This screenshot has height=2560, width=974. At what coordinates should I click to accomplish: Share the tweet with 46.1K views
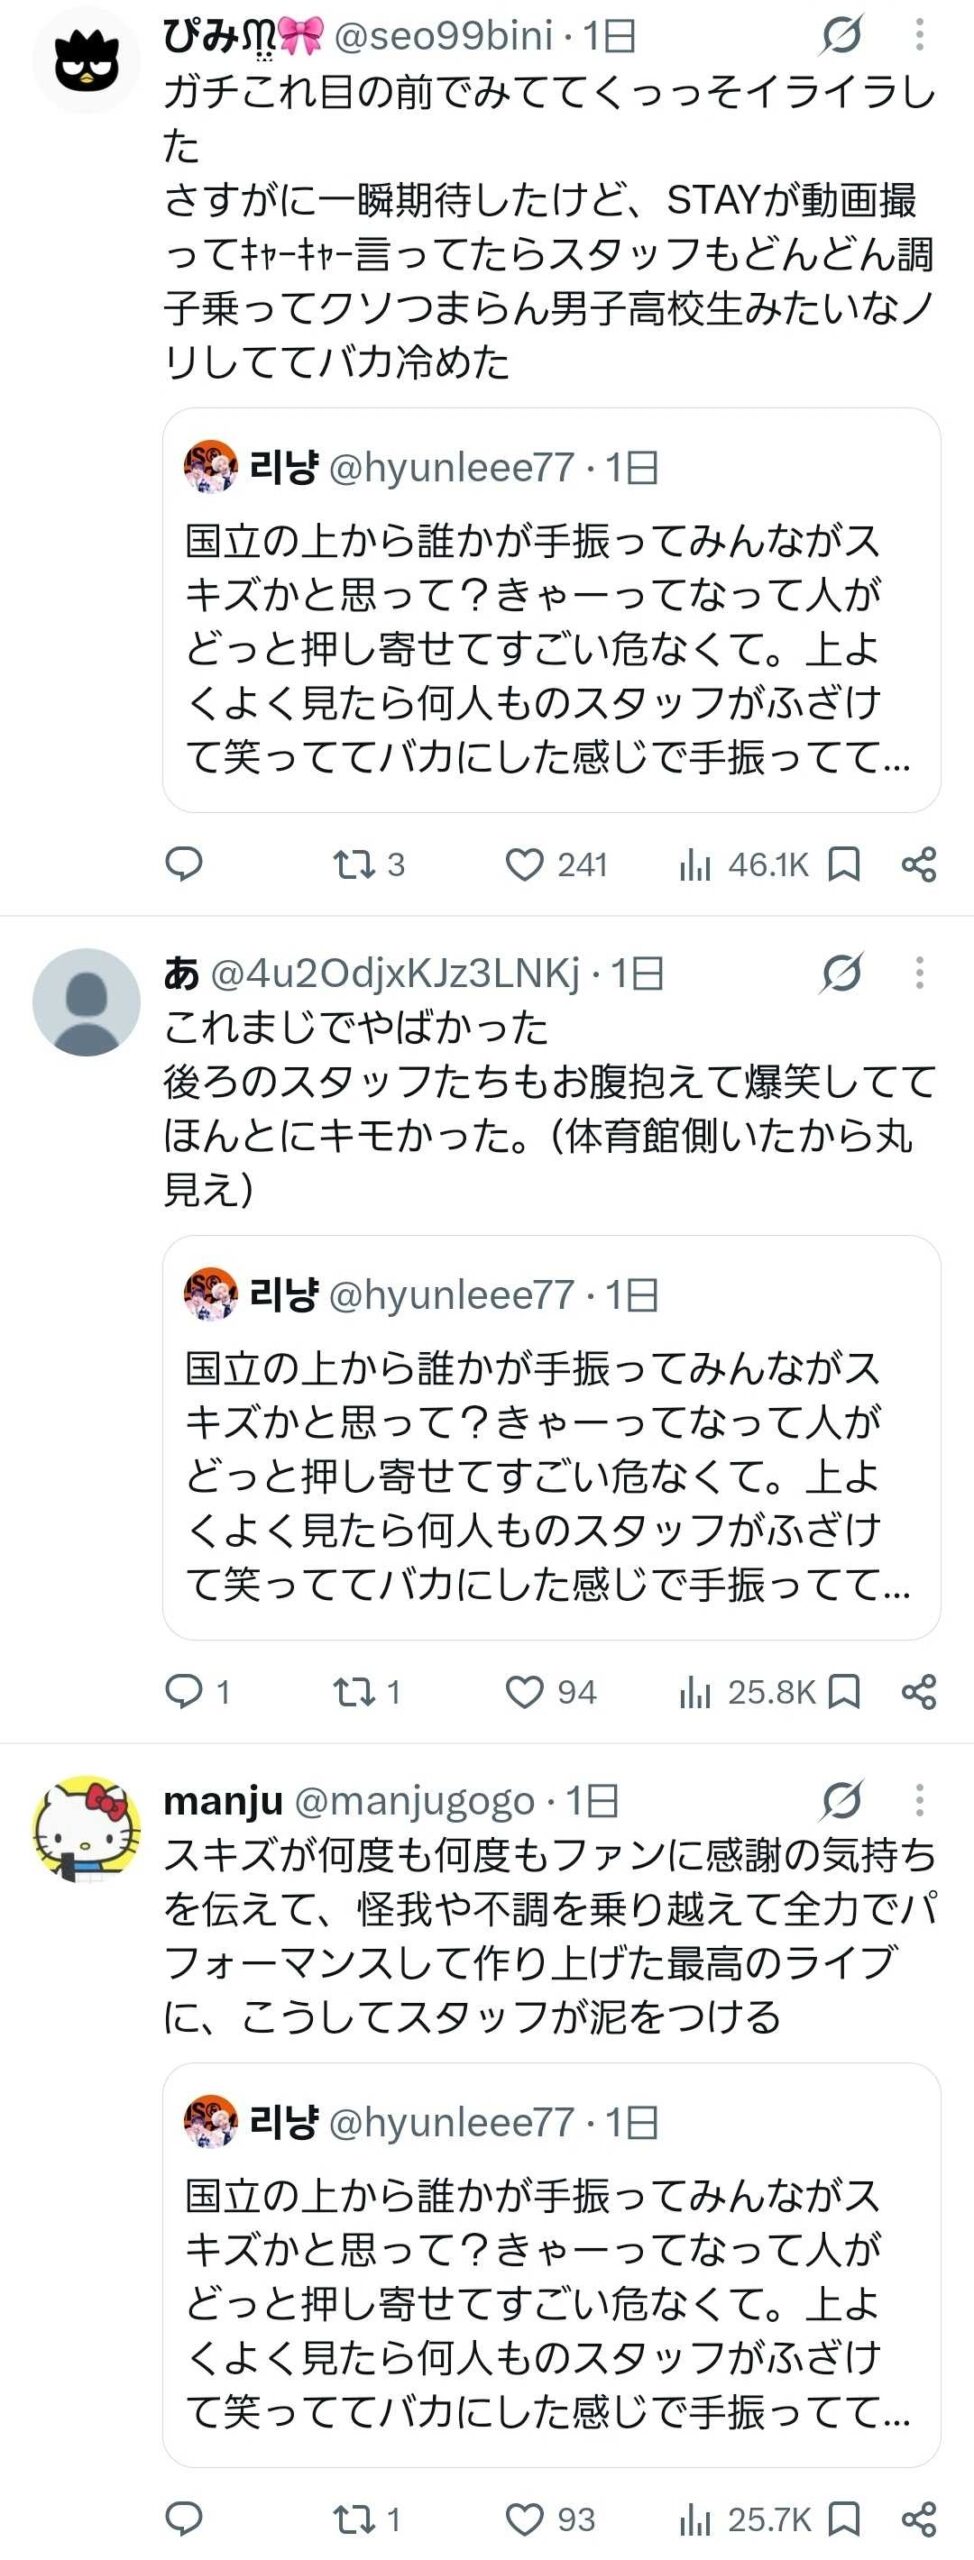pyautogui.click(x=919, y=864)
